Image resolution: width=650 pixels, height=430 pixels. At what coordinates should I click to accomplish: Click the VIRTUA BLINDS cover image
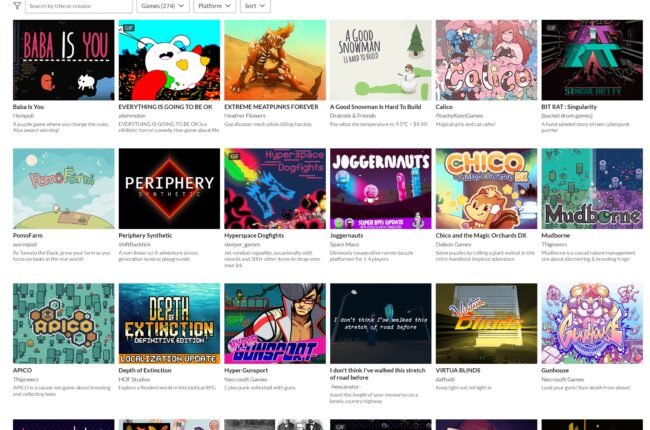tap(486, 323)
